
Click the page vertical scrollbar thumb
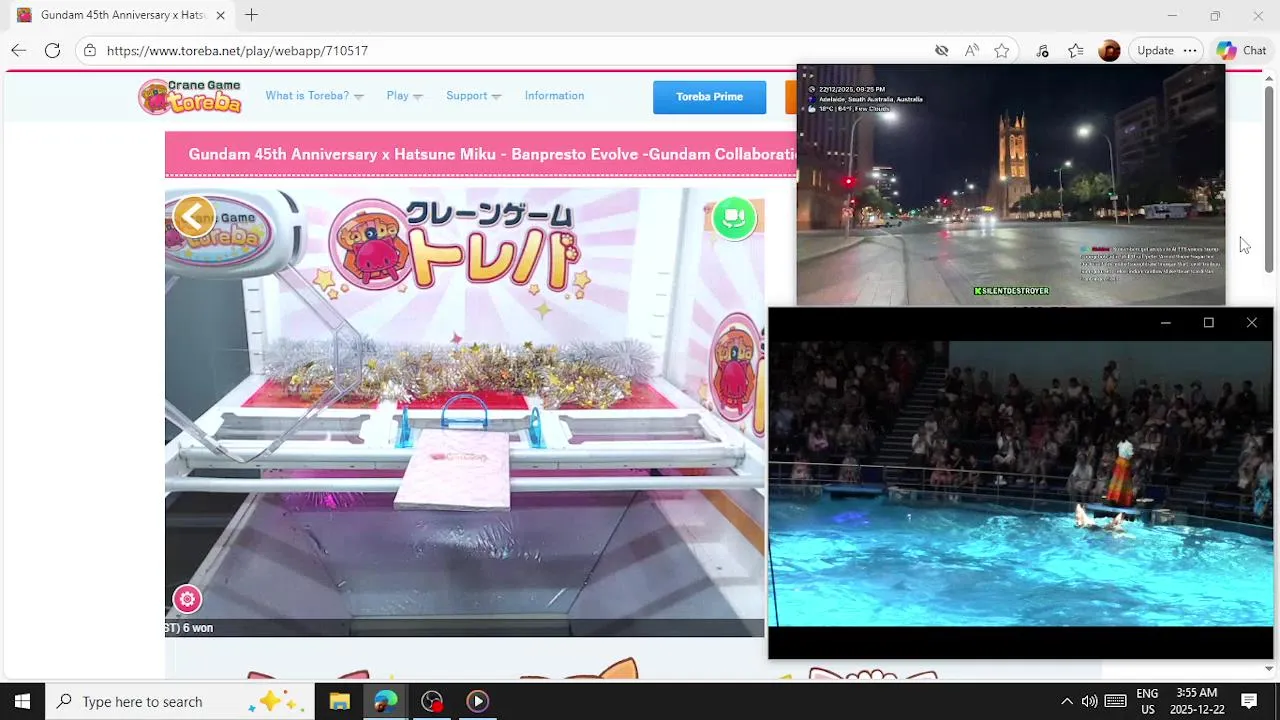pyautogui.click(x=1269, y=179)
